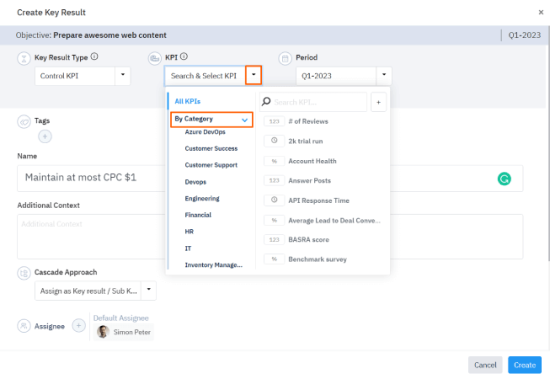Add an assignee with plus icon
This screenshot has width=550, height=379.
coord(79,326)
